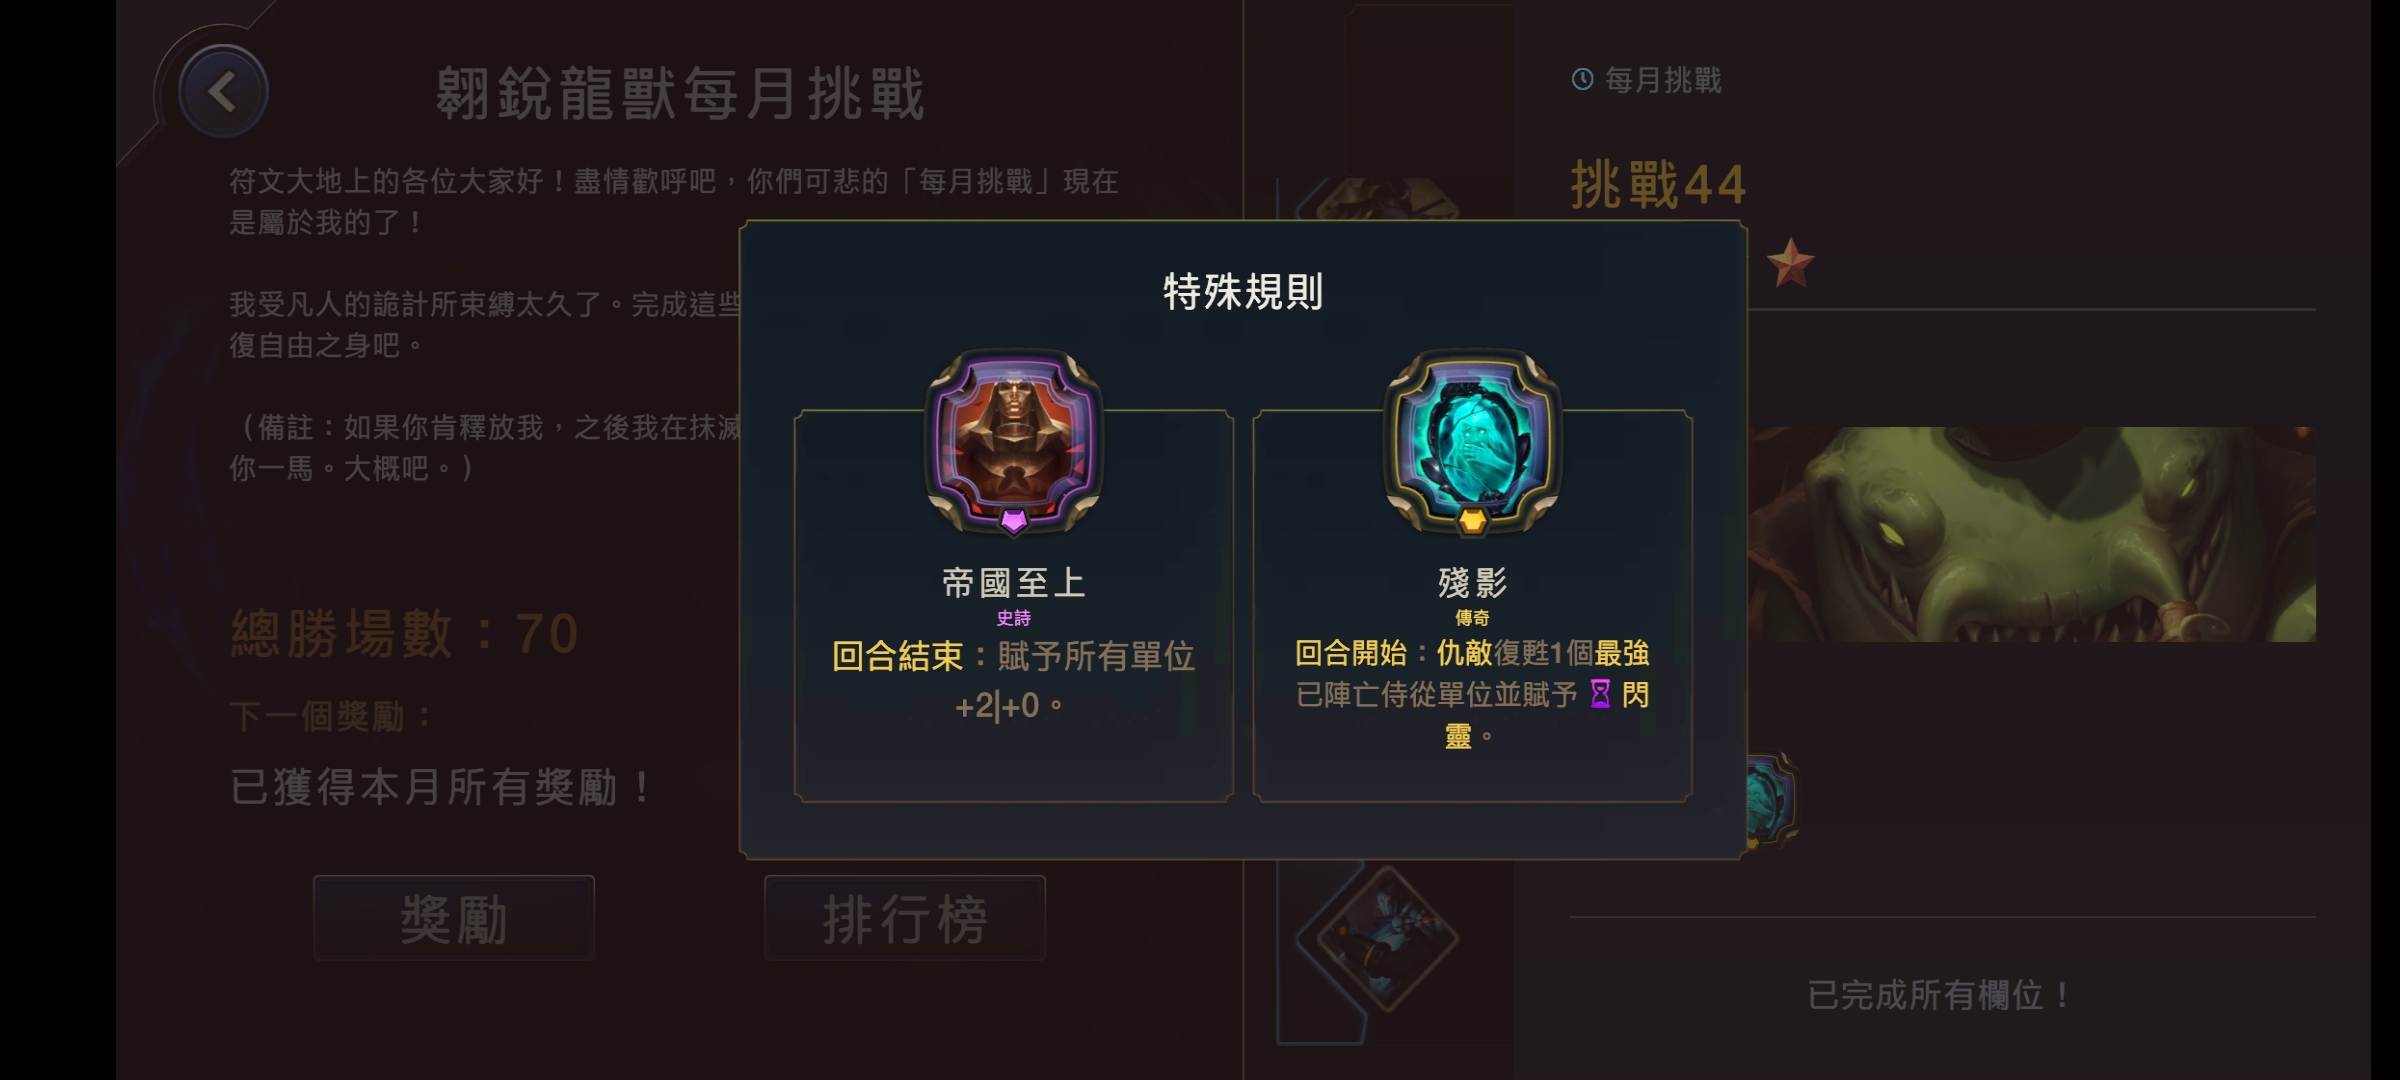Tap the purple epic rarity gem
This screenshot has height=1080, width=2400.
coord(1013,520)
